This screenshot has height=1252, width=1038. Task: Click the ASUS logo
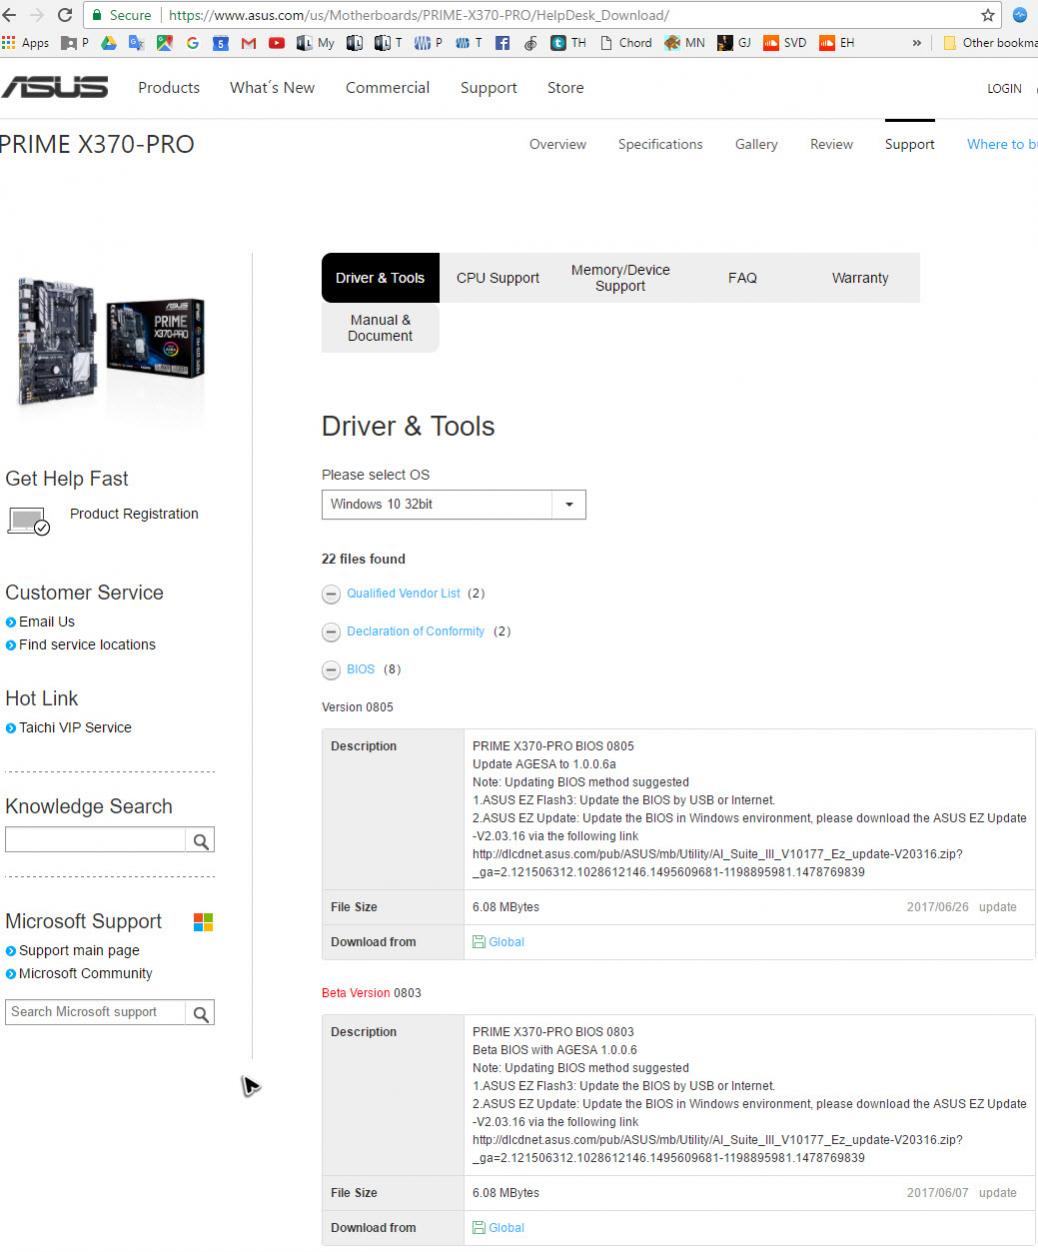pyautogui.click(x=54, y=87)
